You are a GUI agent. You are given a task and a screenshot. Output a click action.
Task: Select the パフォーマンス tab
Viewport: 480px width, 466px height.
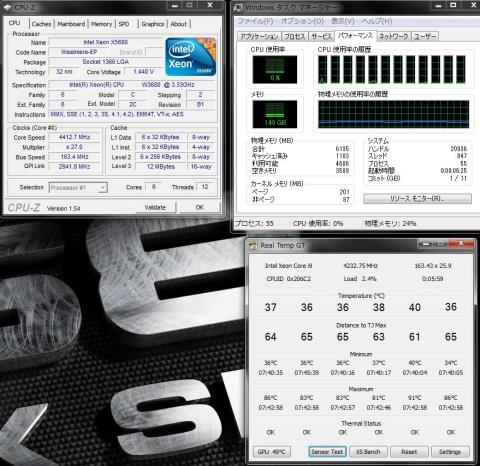click(355, 36)
